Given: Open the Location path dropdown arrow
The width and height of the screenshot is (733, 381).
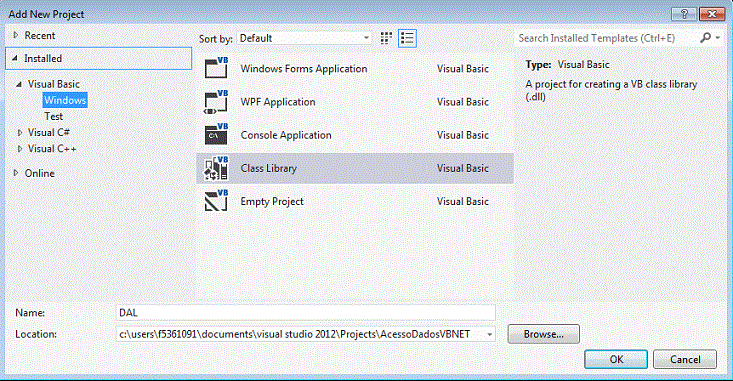Looking at the screenshot, I should [x=489, y=334].
